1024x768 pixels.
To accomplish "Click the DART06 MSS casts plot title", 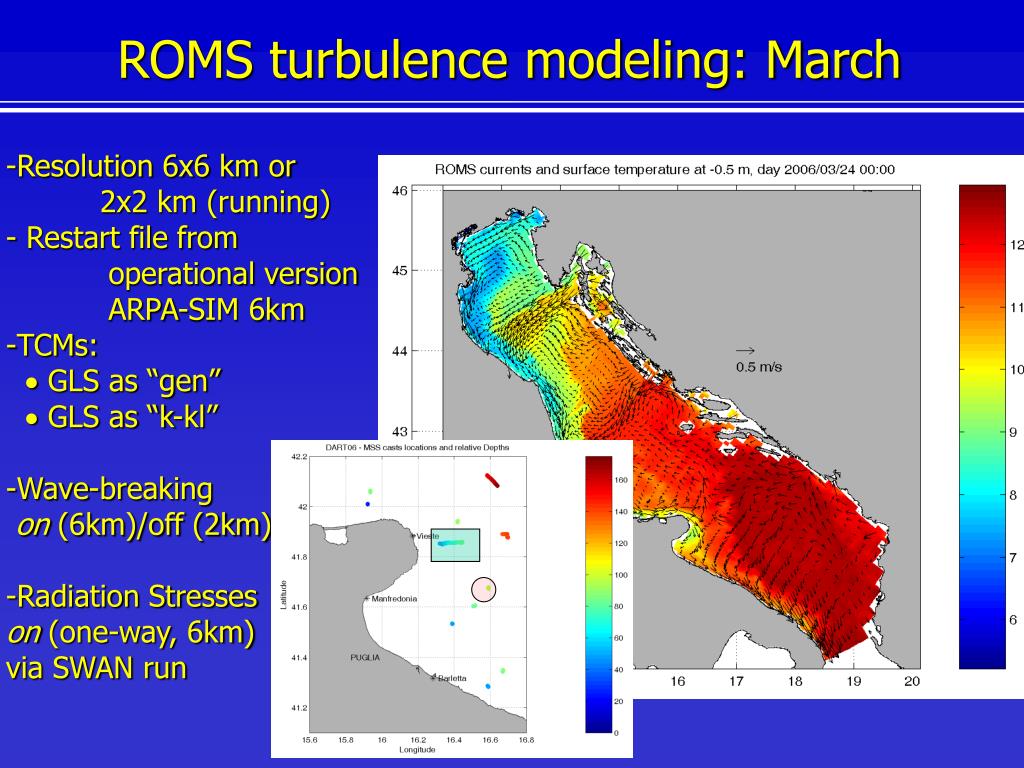I will (x=417, y=447).
